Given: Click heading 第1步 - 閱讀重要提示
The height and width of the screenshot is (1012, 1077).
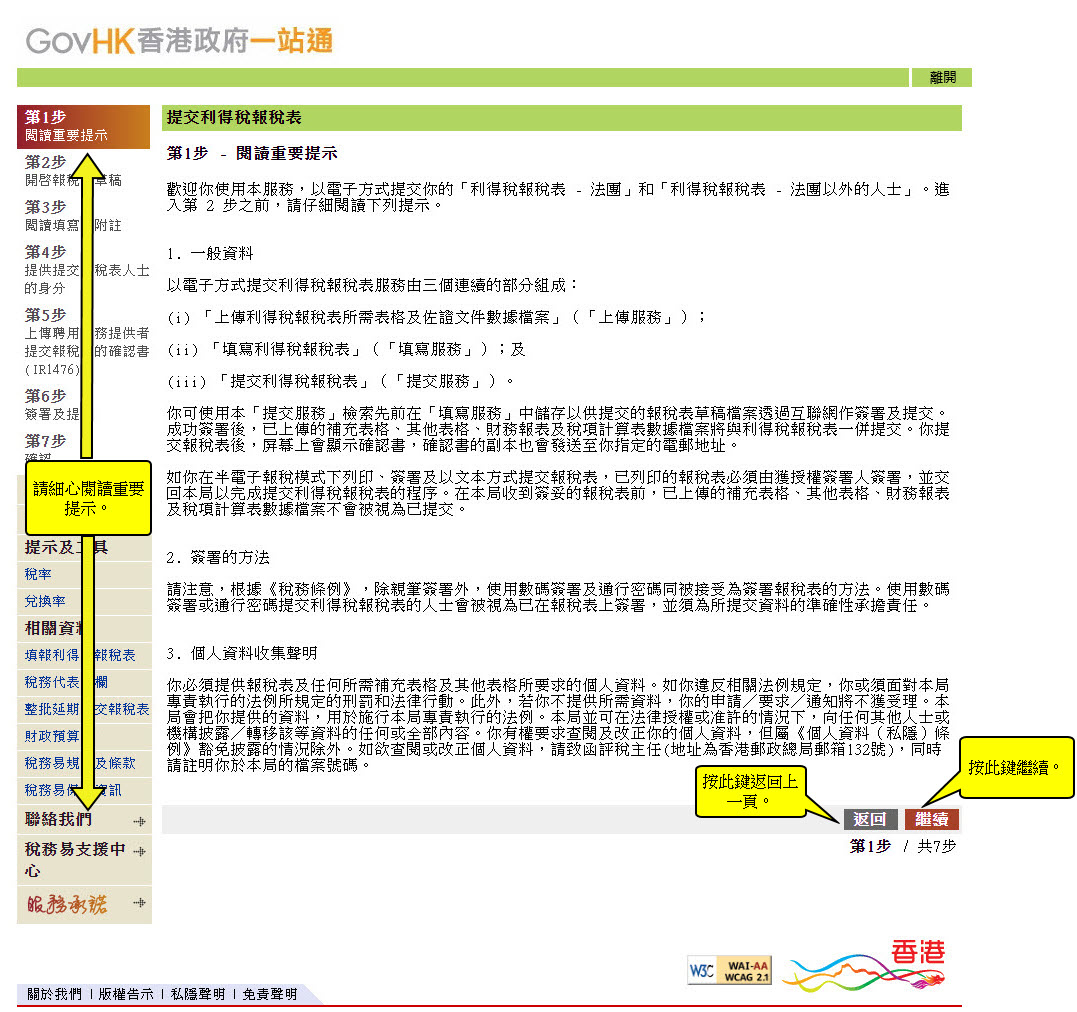Looking at the screenshot, I should tap(252, 153).
